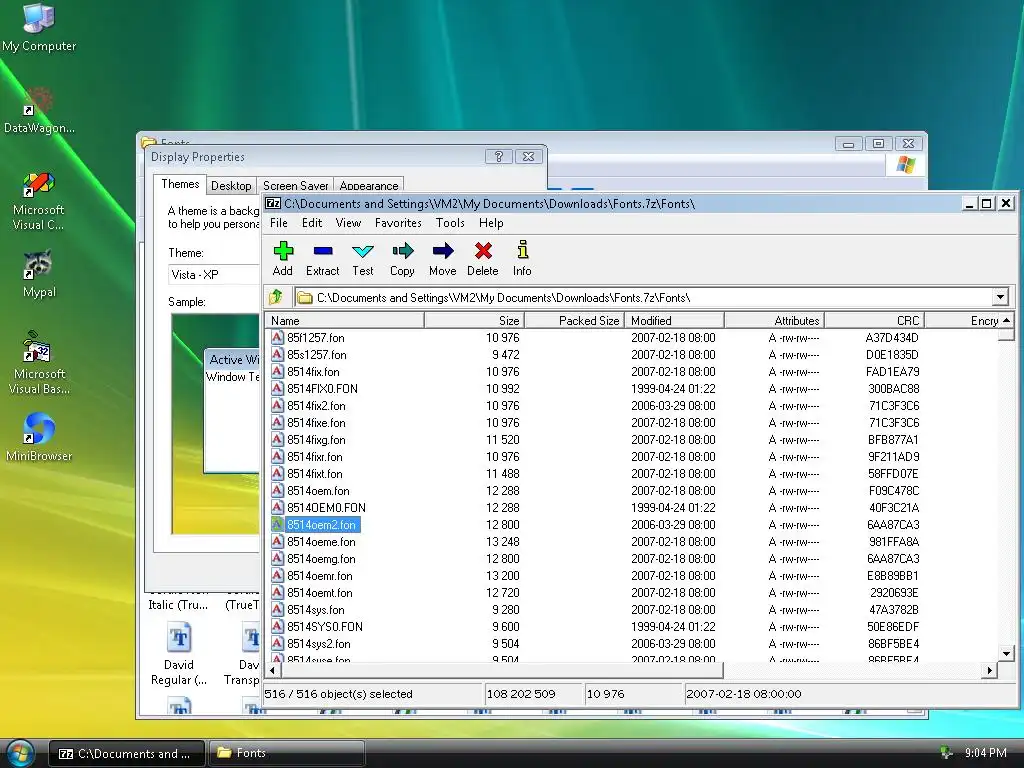Viewport: 1024px width, 768px height.
Task: Click the 7-Zip taskbar button
Action: point(127,754)
